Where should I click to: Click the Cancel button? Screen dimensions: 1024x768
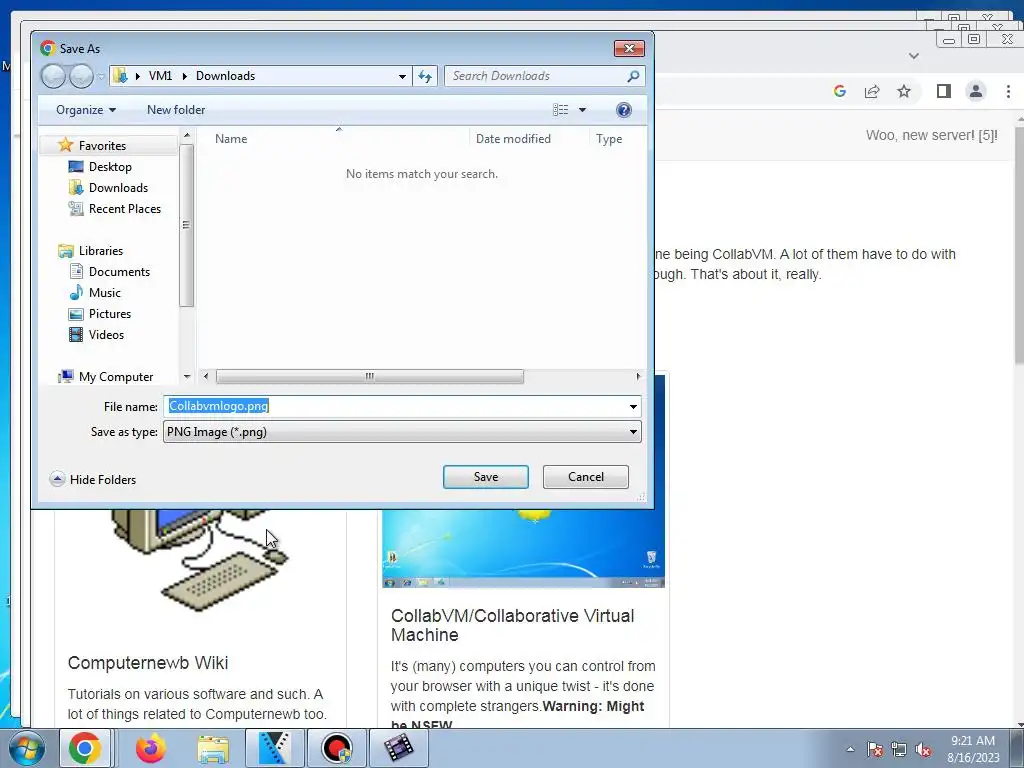[x=585, y=477]
